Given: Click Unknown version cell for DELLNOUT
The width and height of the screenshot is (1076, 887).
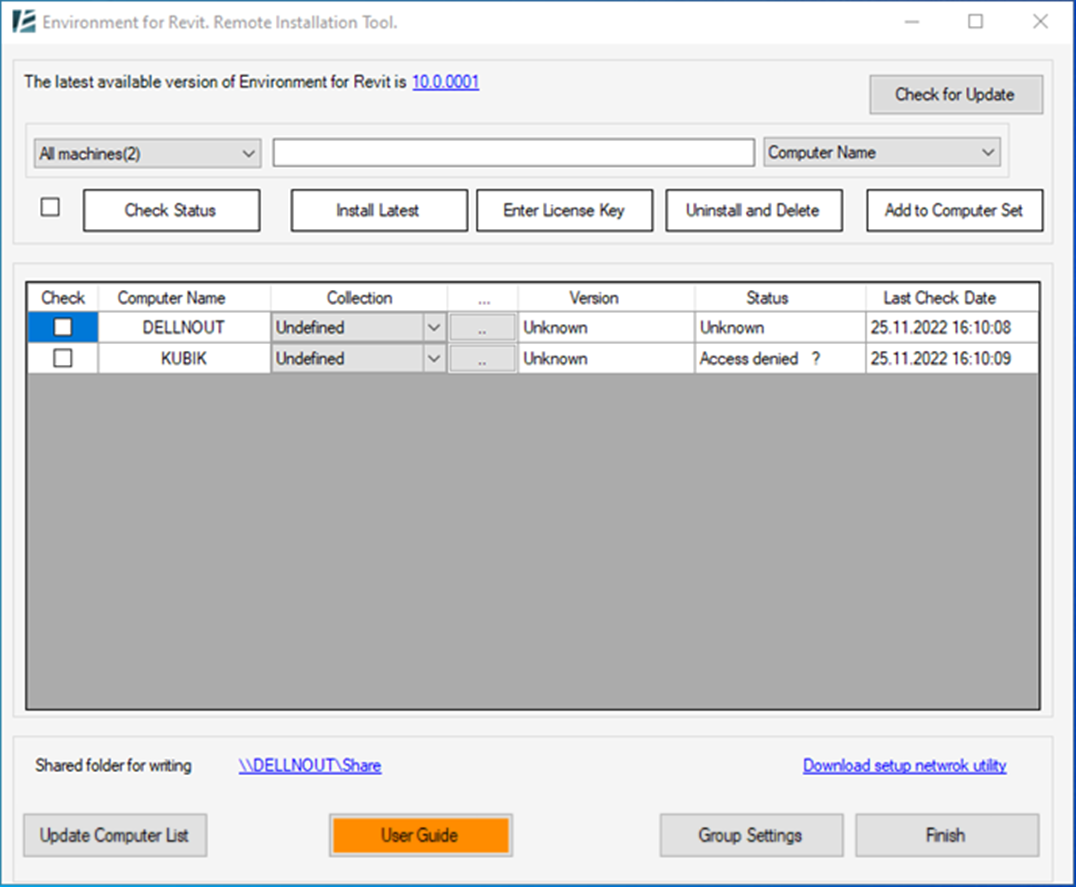Looking at the screenshot, I should point(606,327).
